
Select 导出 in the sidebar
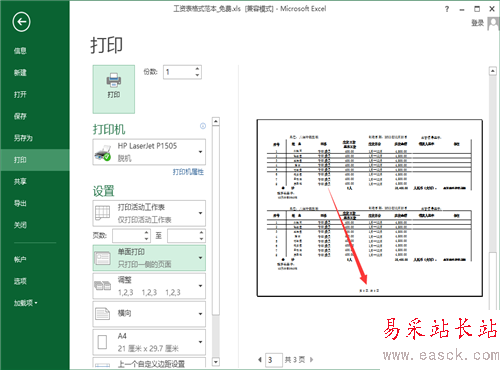click(x=20, y=203)
